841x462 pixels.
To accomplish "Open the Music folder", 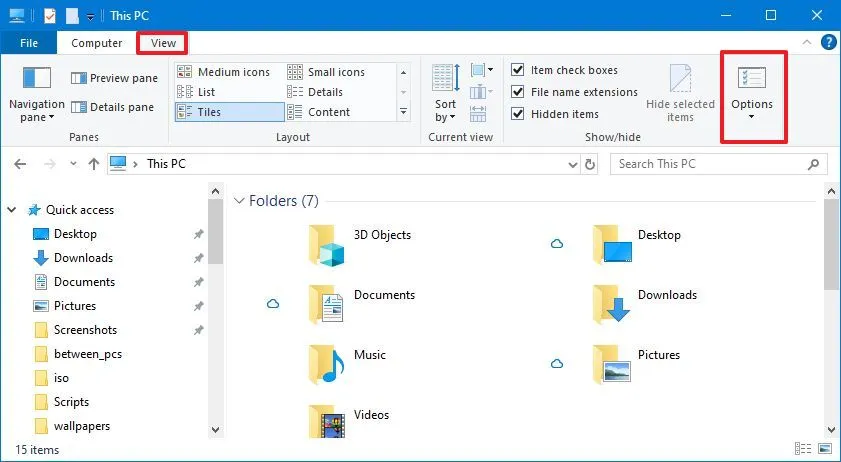I will tap(348, 365).
